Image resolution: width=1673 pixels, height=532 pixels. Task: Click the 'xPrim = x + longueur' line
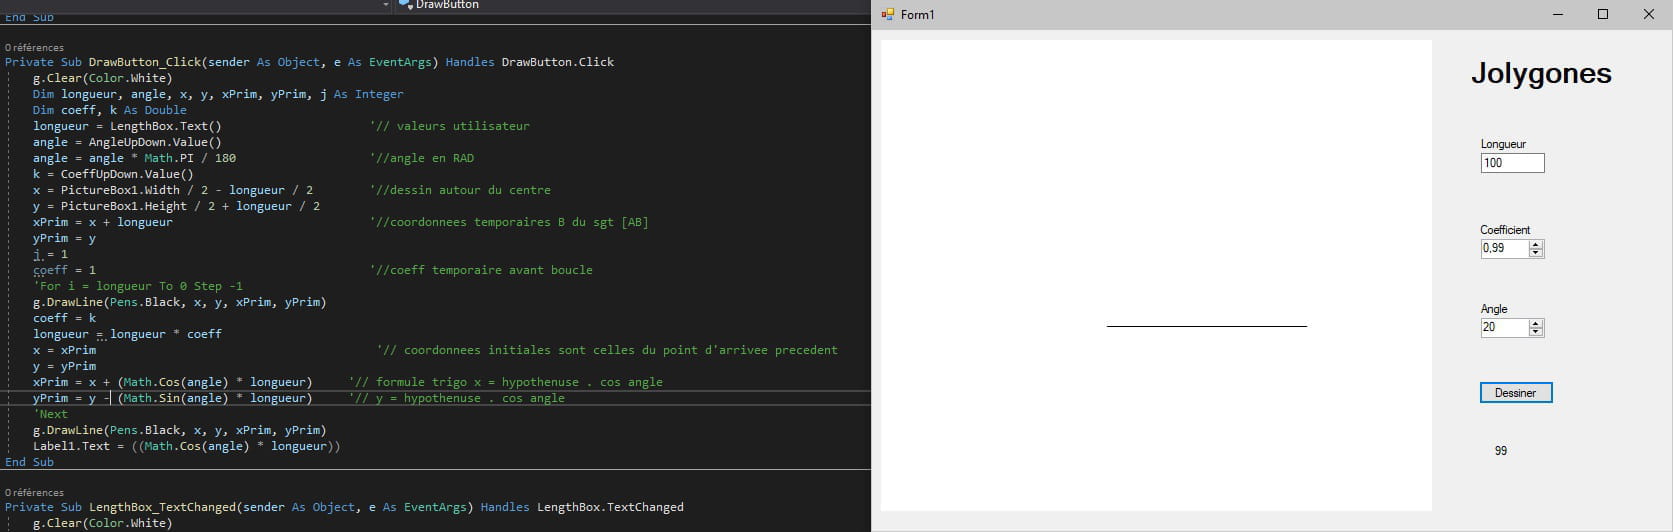[x=103, y=222]
